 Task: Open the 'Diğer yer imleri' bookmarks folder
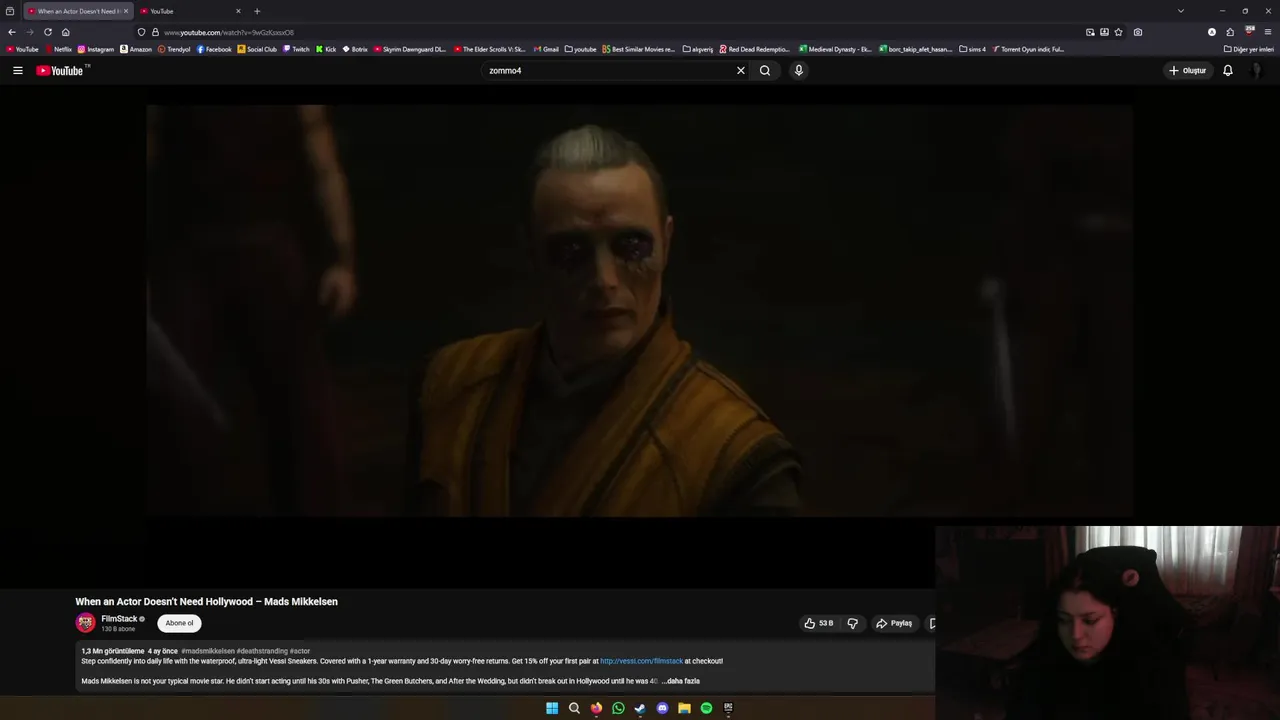coord(1248,49)
